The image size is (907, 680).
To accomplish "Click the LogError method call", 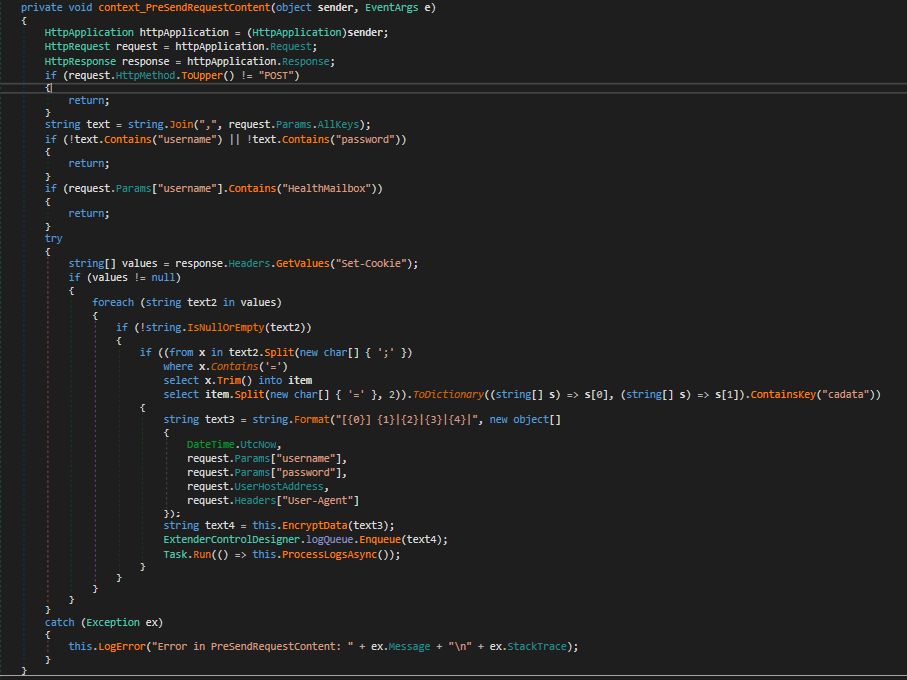I will (121, 647).
